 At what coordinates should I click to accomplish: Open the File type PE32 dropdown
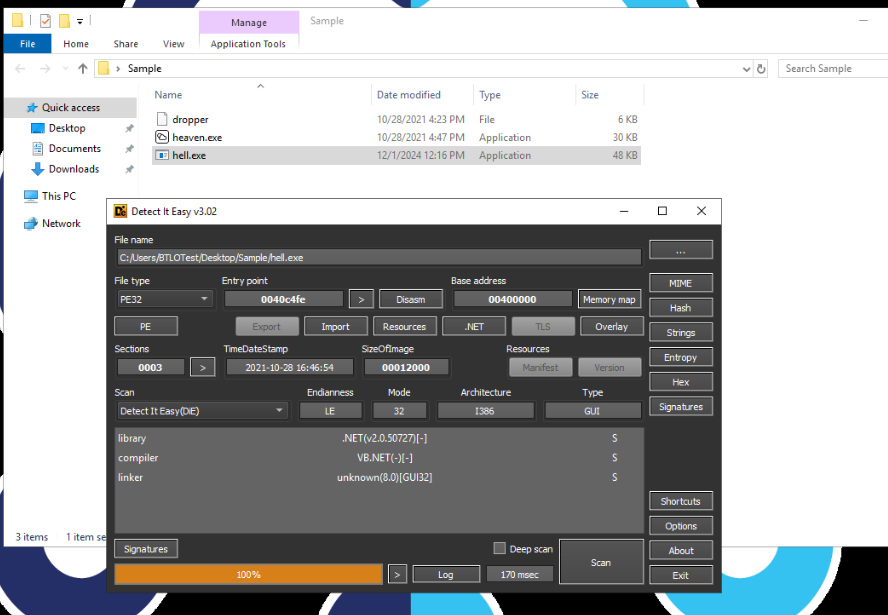(x=164, y=299)
